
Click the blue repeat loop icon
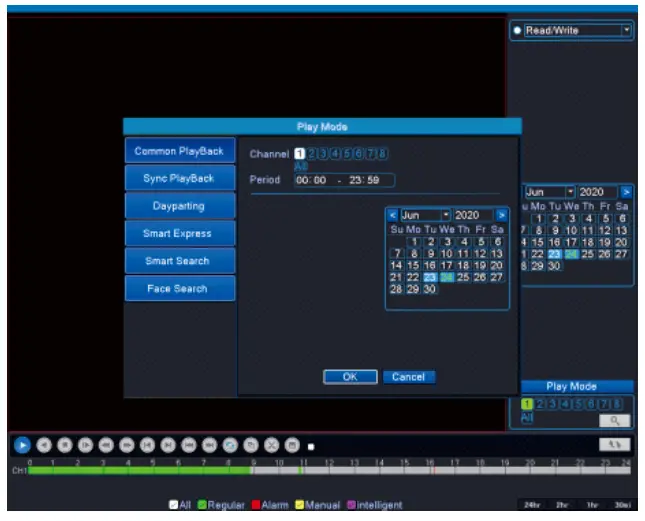tap(230, 445)
